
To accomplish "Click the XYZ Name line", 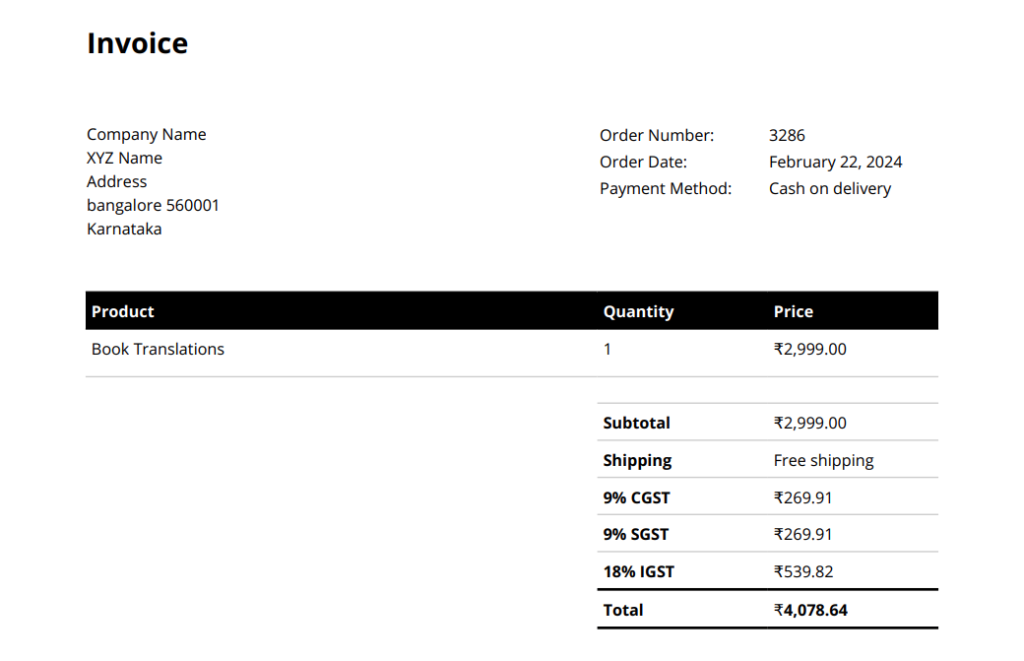I will tap(124, 157).
